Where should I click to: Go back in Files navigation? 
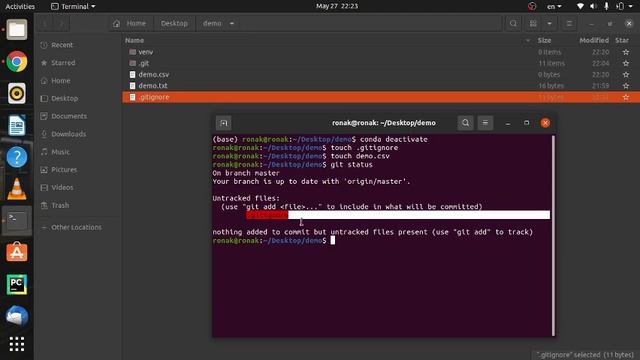[45, 24]
